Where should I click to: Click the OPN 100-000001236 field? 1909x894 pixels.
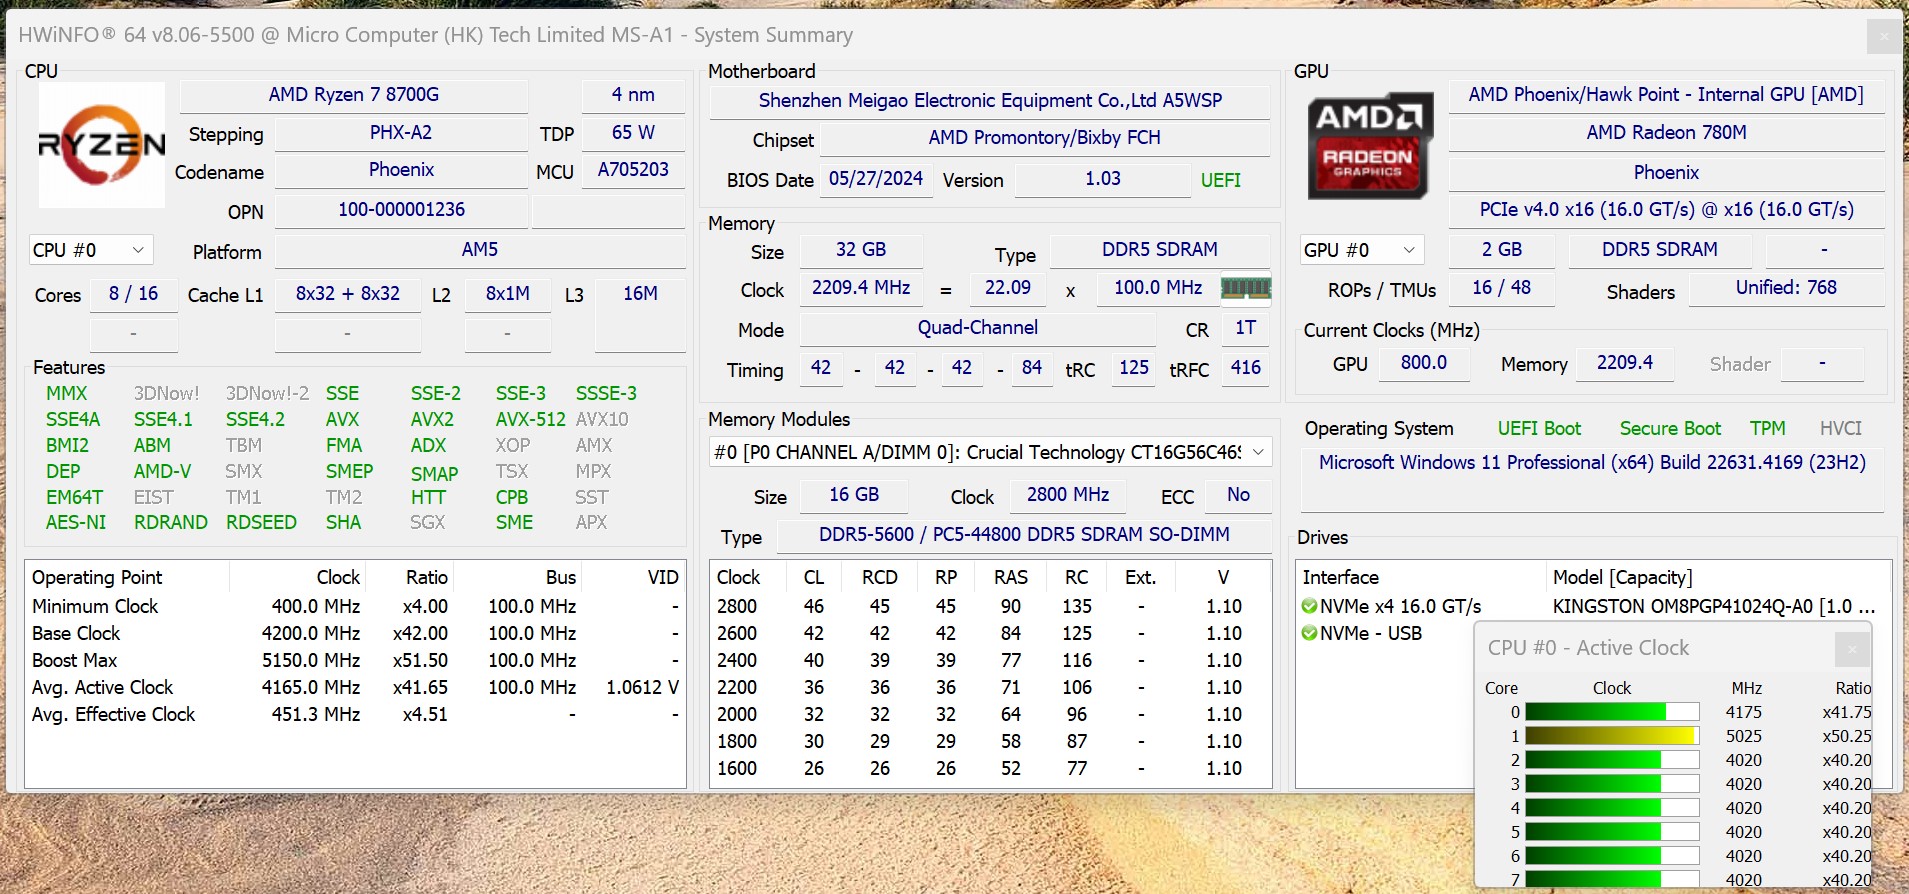(401, 210)
